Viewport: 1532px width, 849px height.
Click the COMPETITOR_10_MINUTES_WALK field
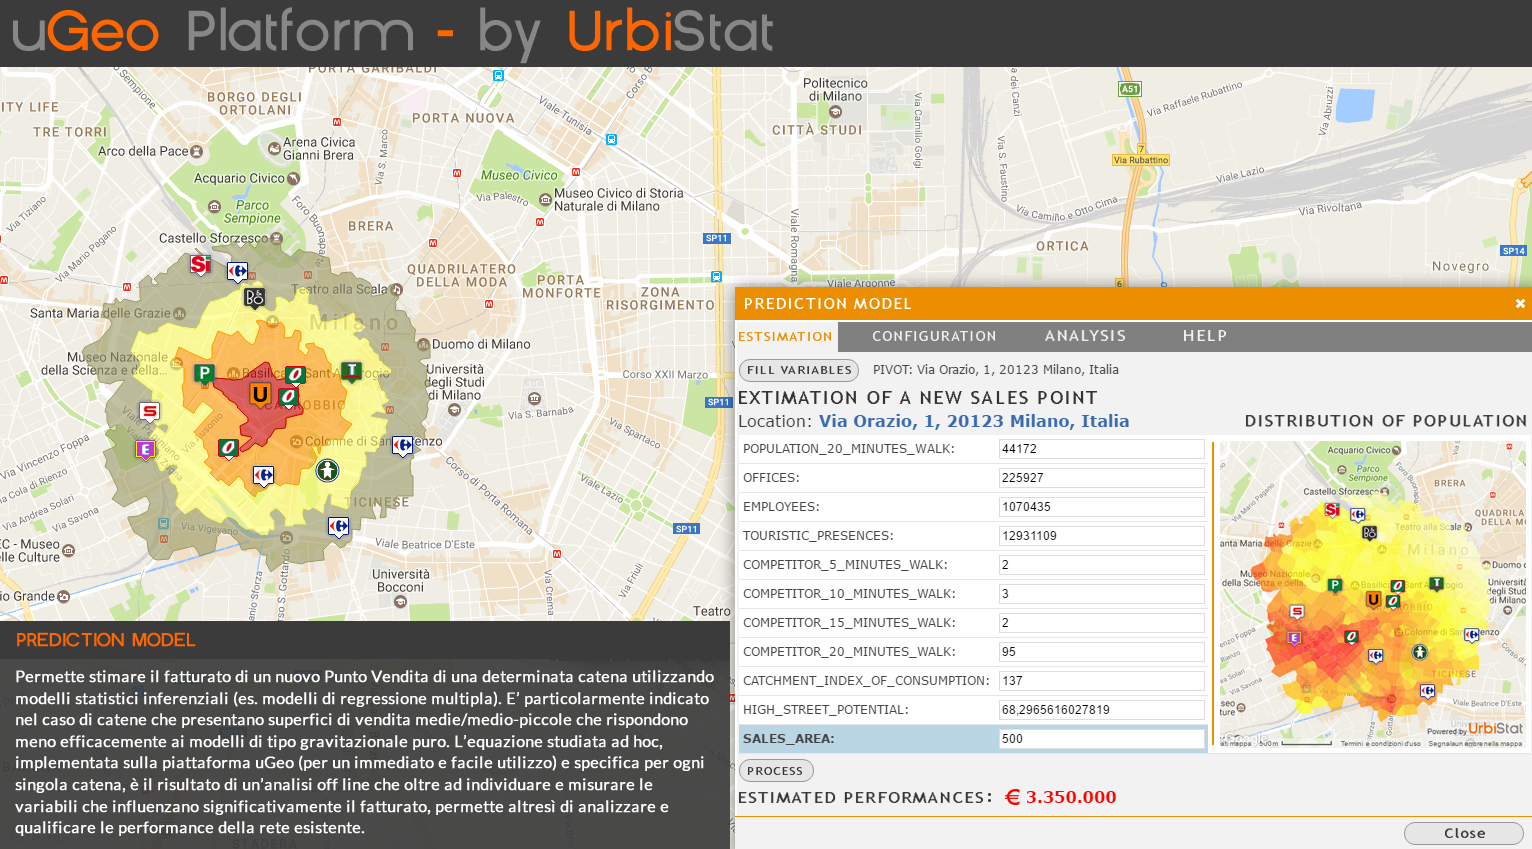tap(1101, 594)
